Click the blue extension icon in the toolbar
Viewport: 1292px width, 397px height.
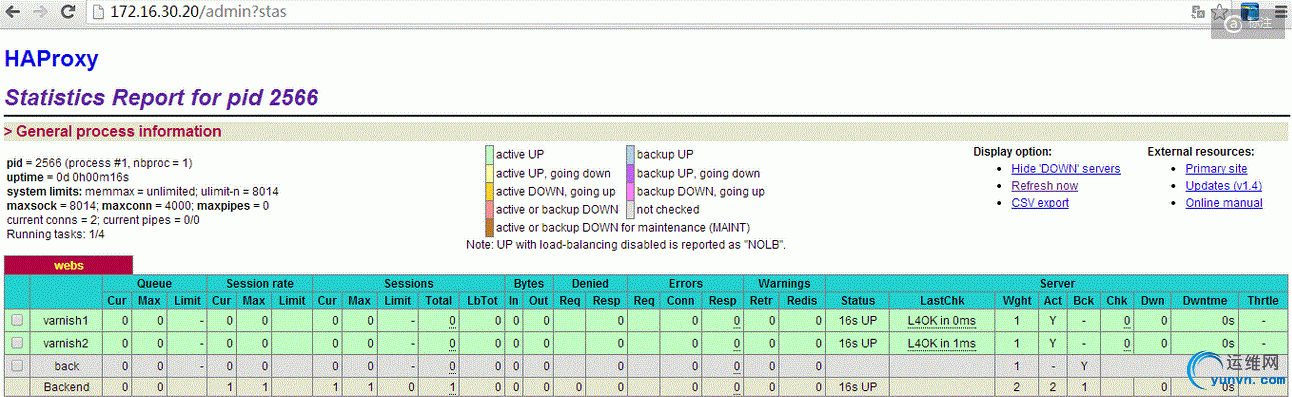click(x=1250, y=12)
